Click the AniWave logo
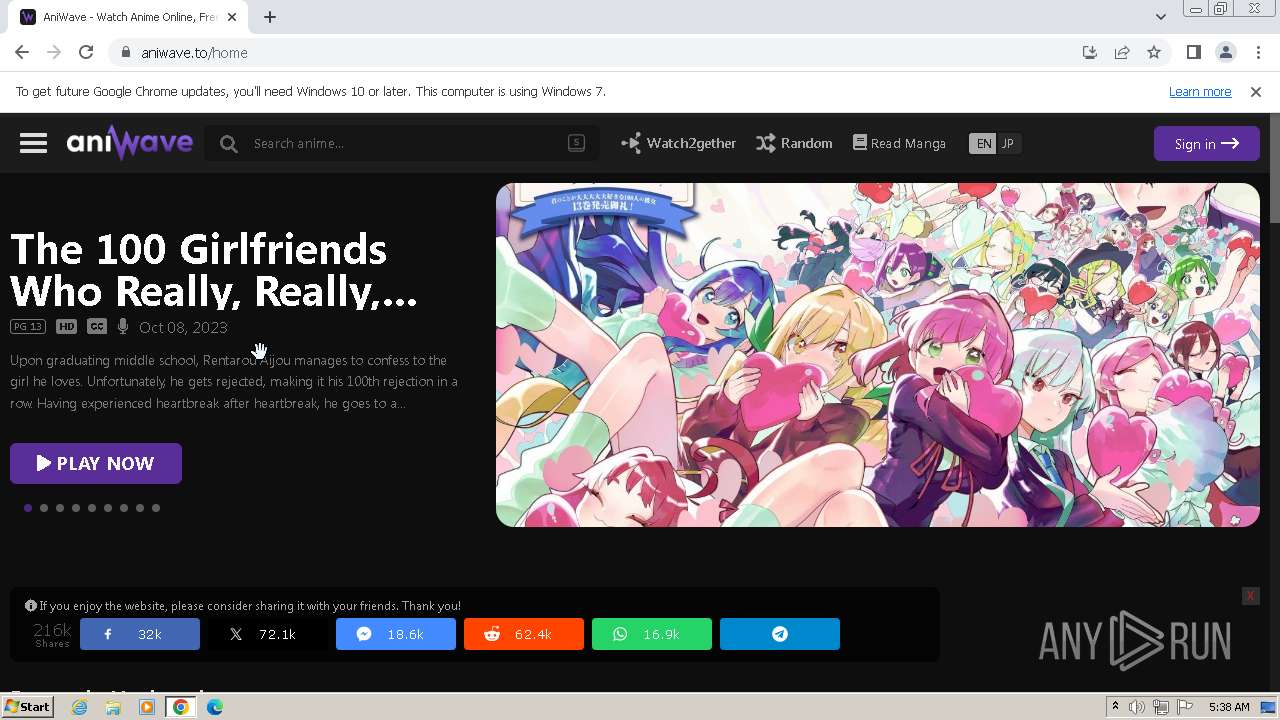Image resolution: width=1280 pixels, height=720 pixels. click(129, 143)
